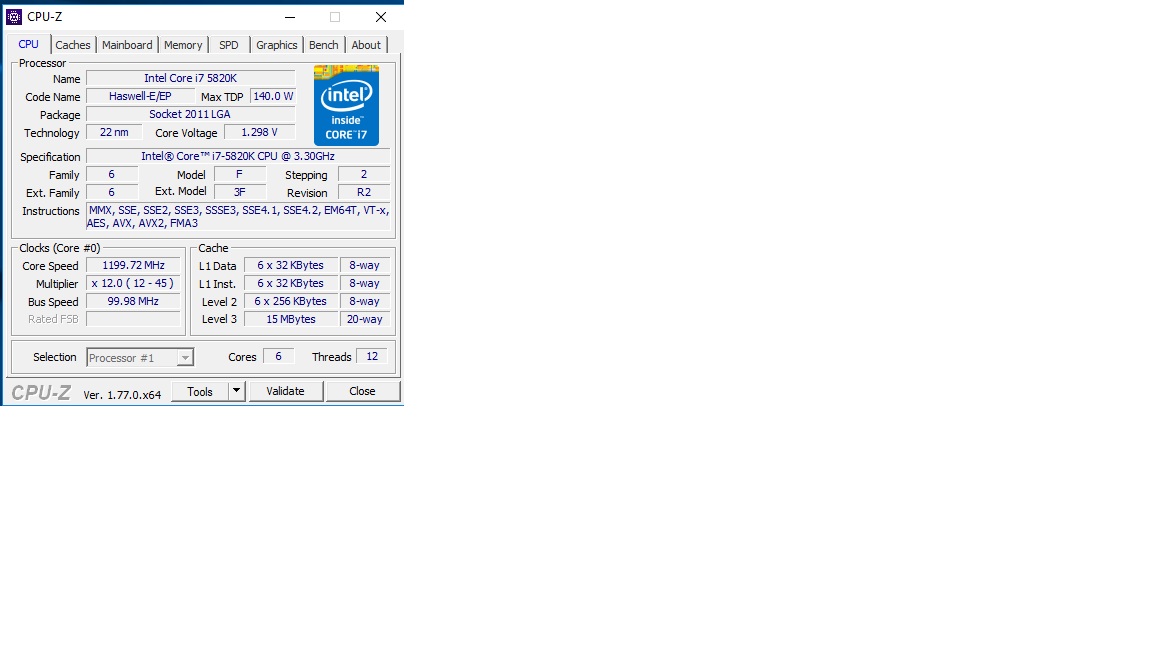Show the About tab
Image resolution: width=1152 pixels, height=648 pixels.
[x=366, y=45]
